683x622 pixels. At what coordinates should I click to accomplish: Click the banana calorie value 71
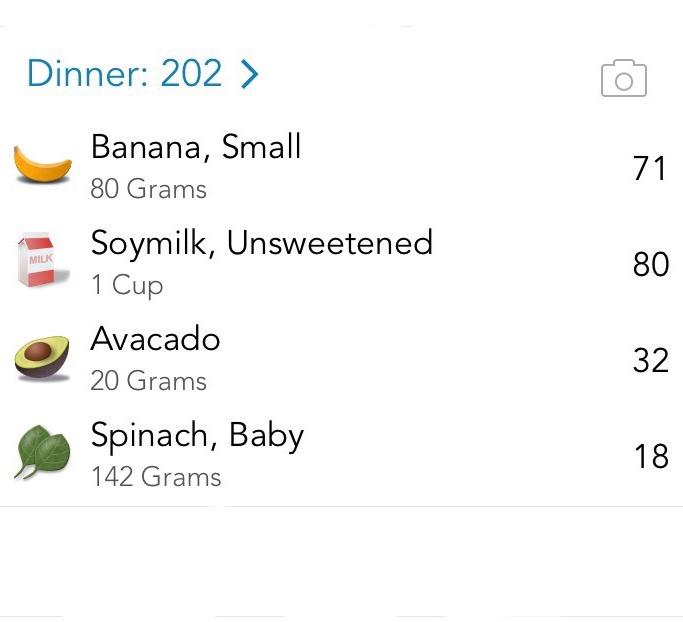pyautogui.click(x=650, y=168)
